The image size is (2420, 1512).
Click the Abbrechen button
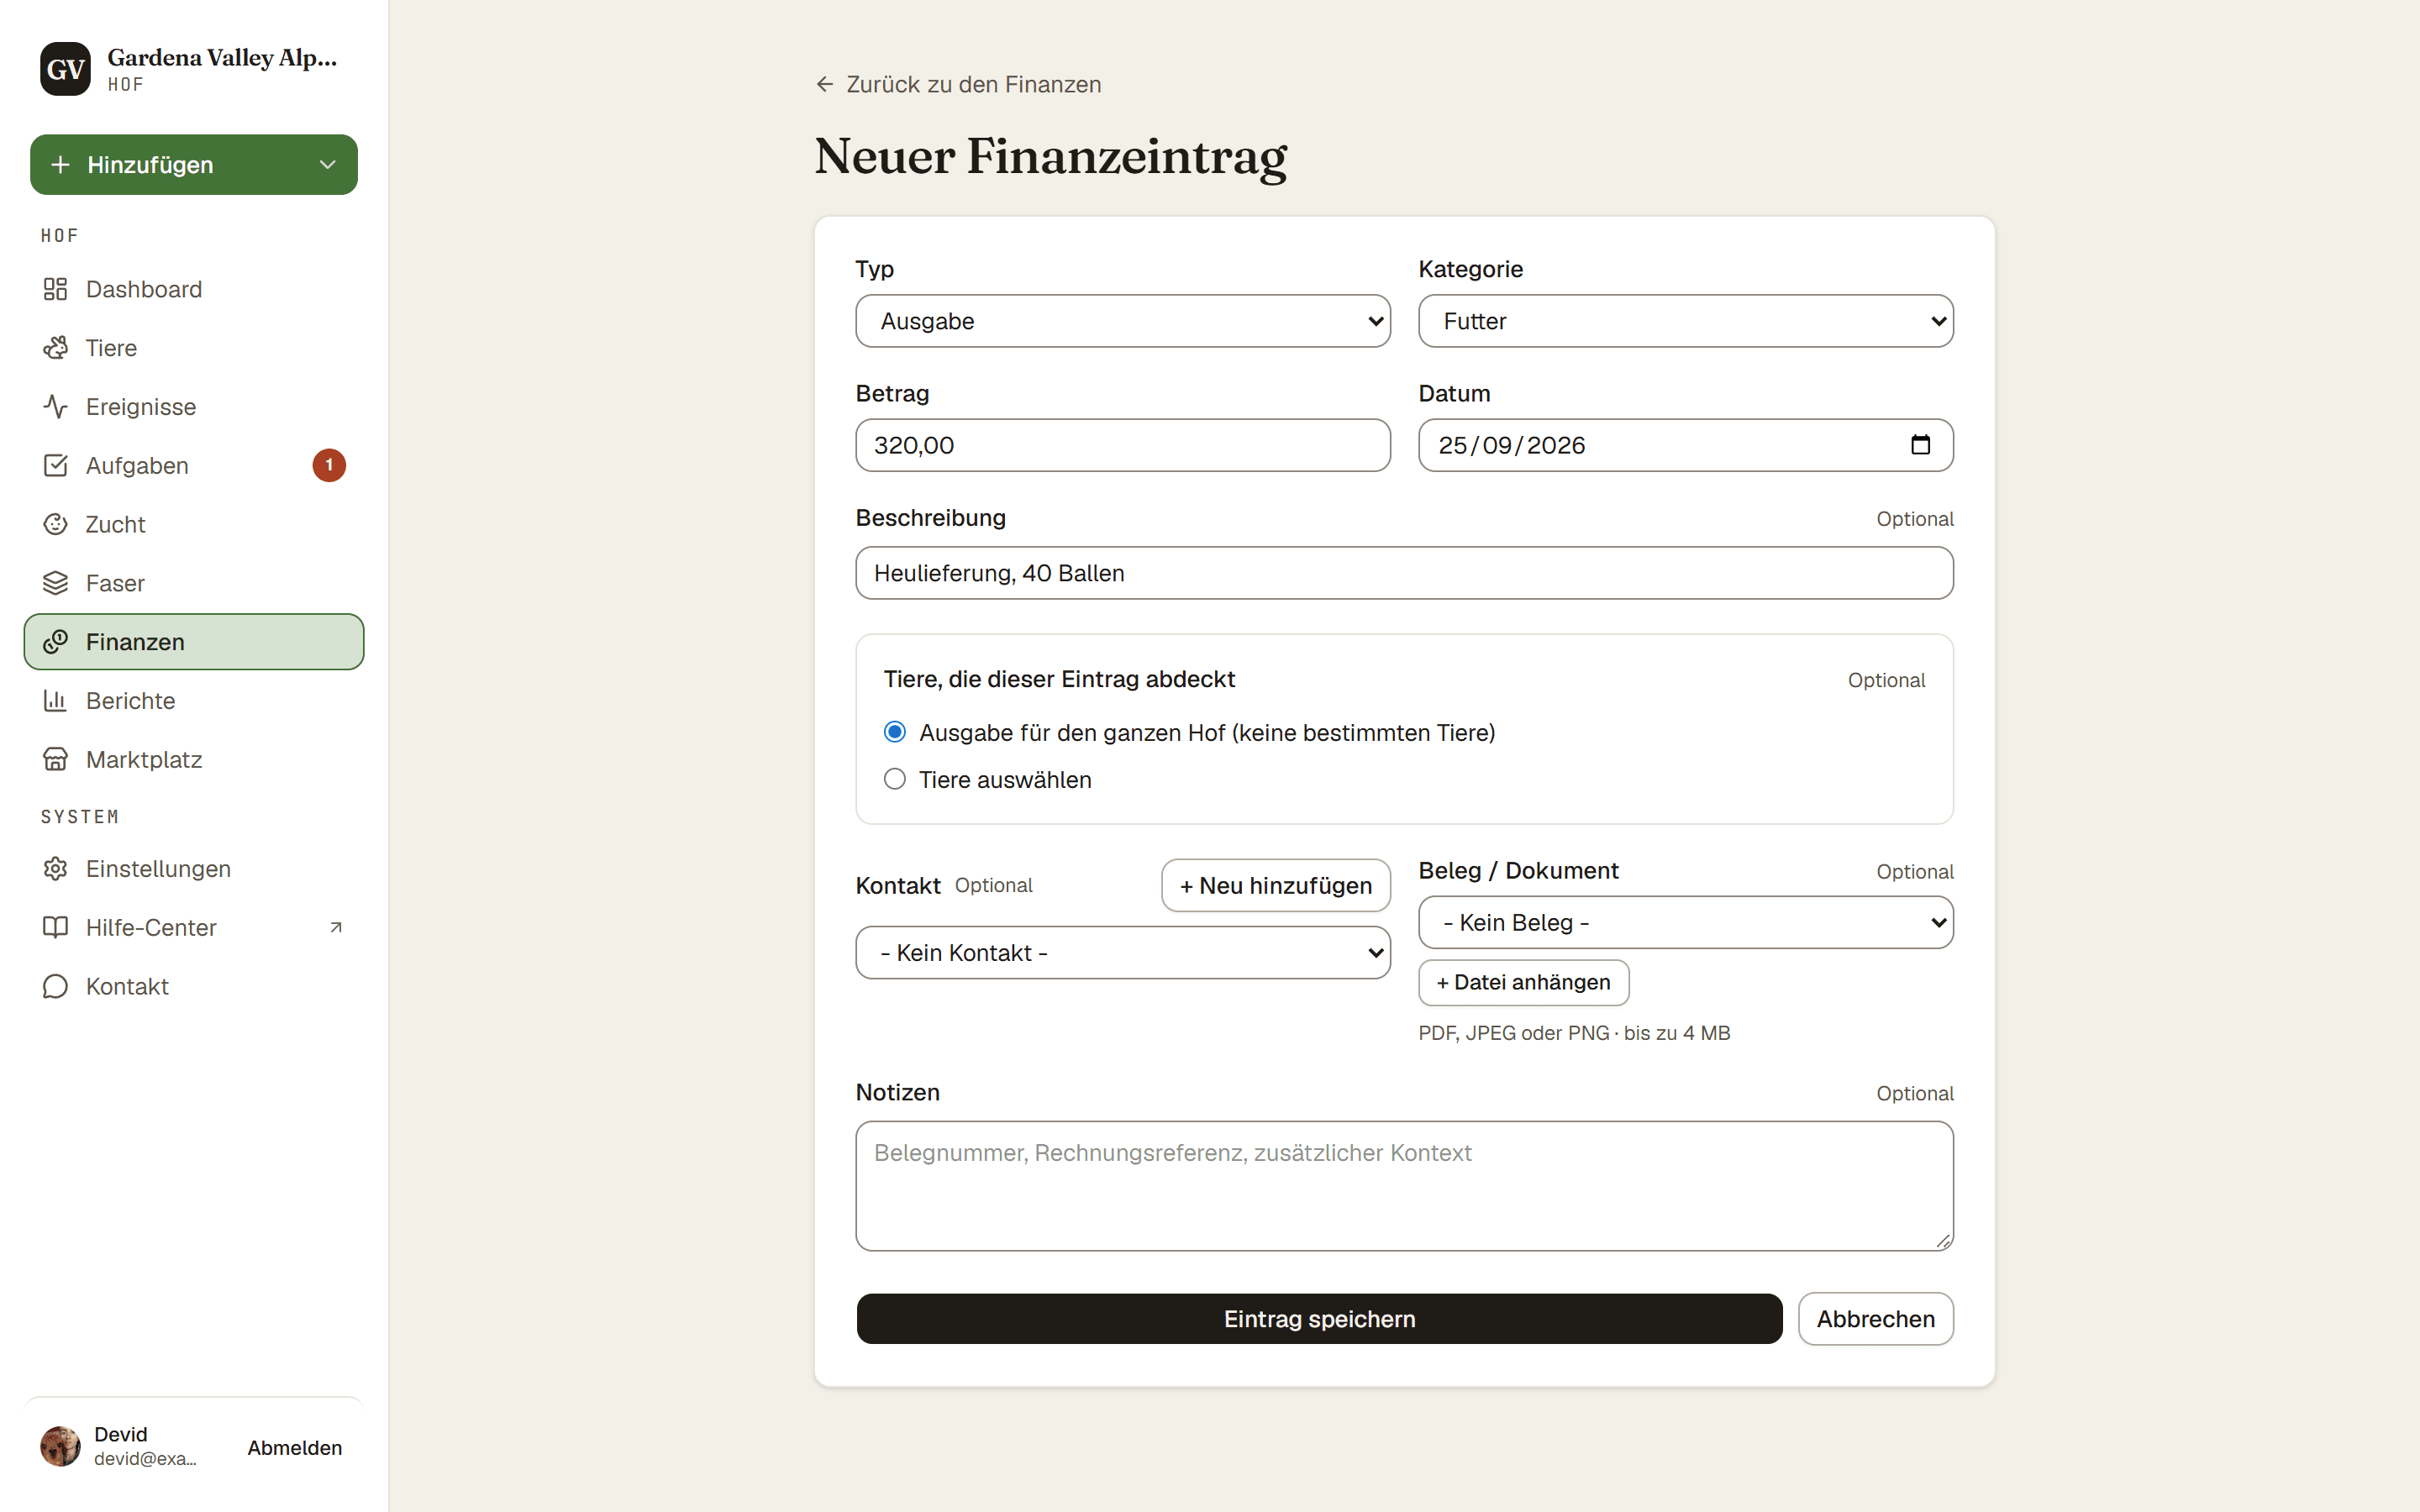[x=1875, y=1319]
